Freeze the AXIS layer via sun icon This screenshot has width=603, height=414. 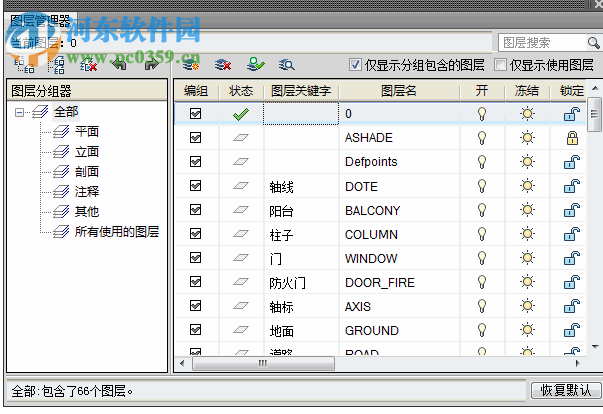[x=527, y=306]
